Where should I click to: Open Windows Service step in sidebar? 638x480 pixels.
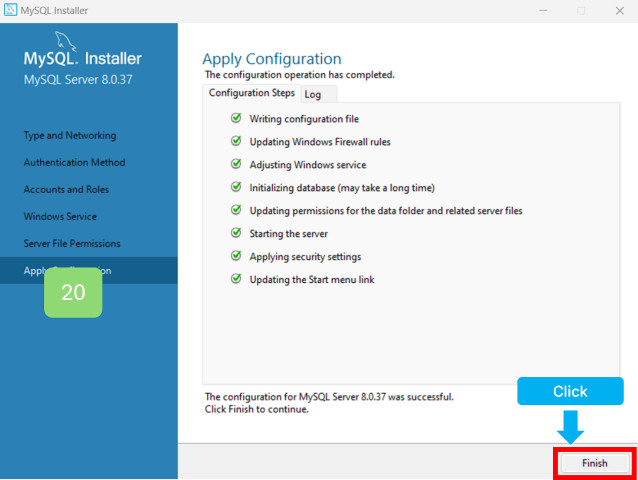[x=60, y=216]
